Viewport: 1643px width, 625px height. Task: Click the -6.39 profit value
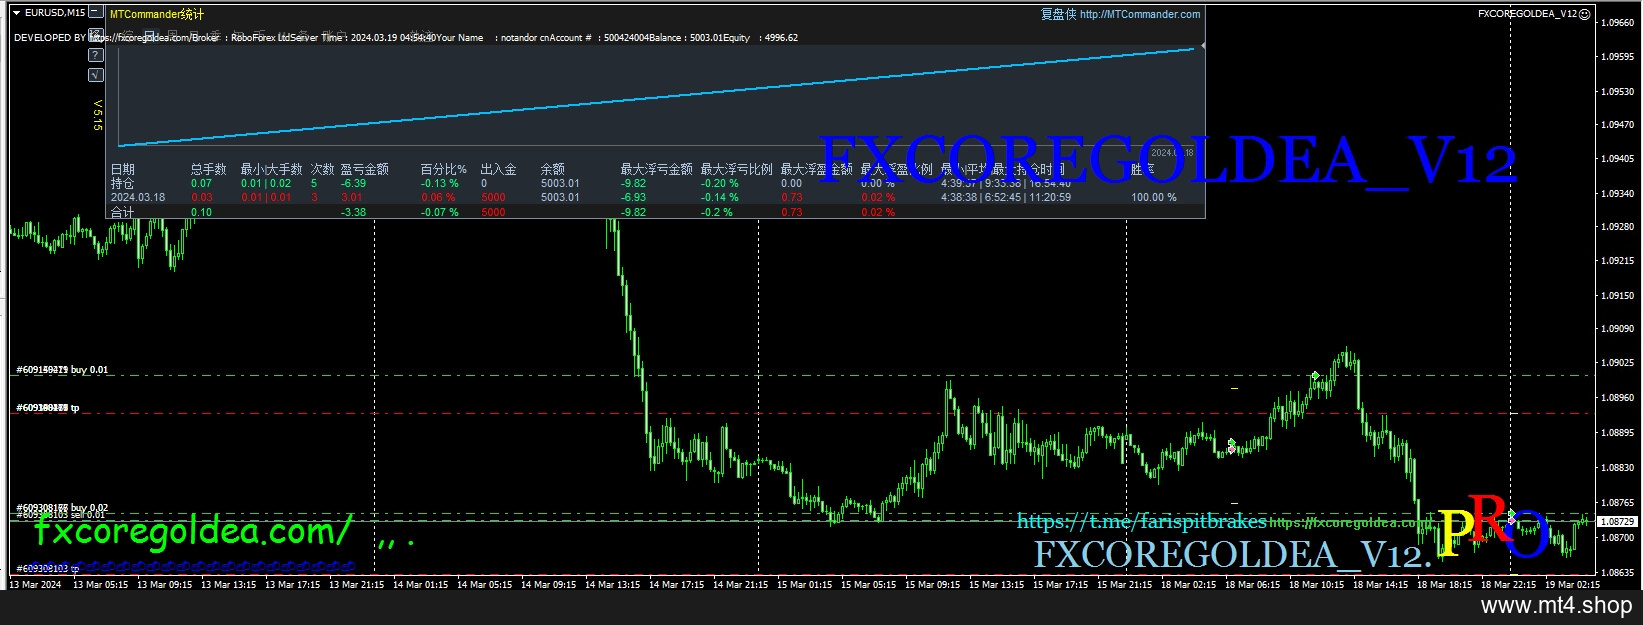(353, 183)
